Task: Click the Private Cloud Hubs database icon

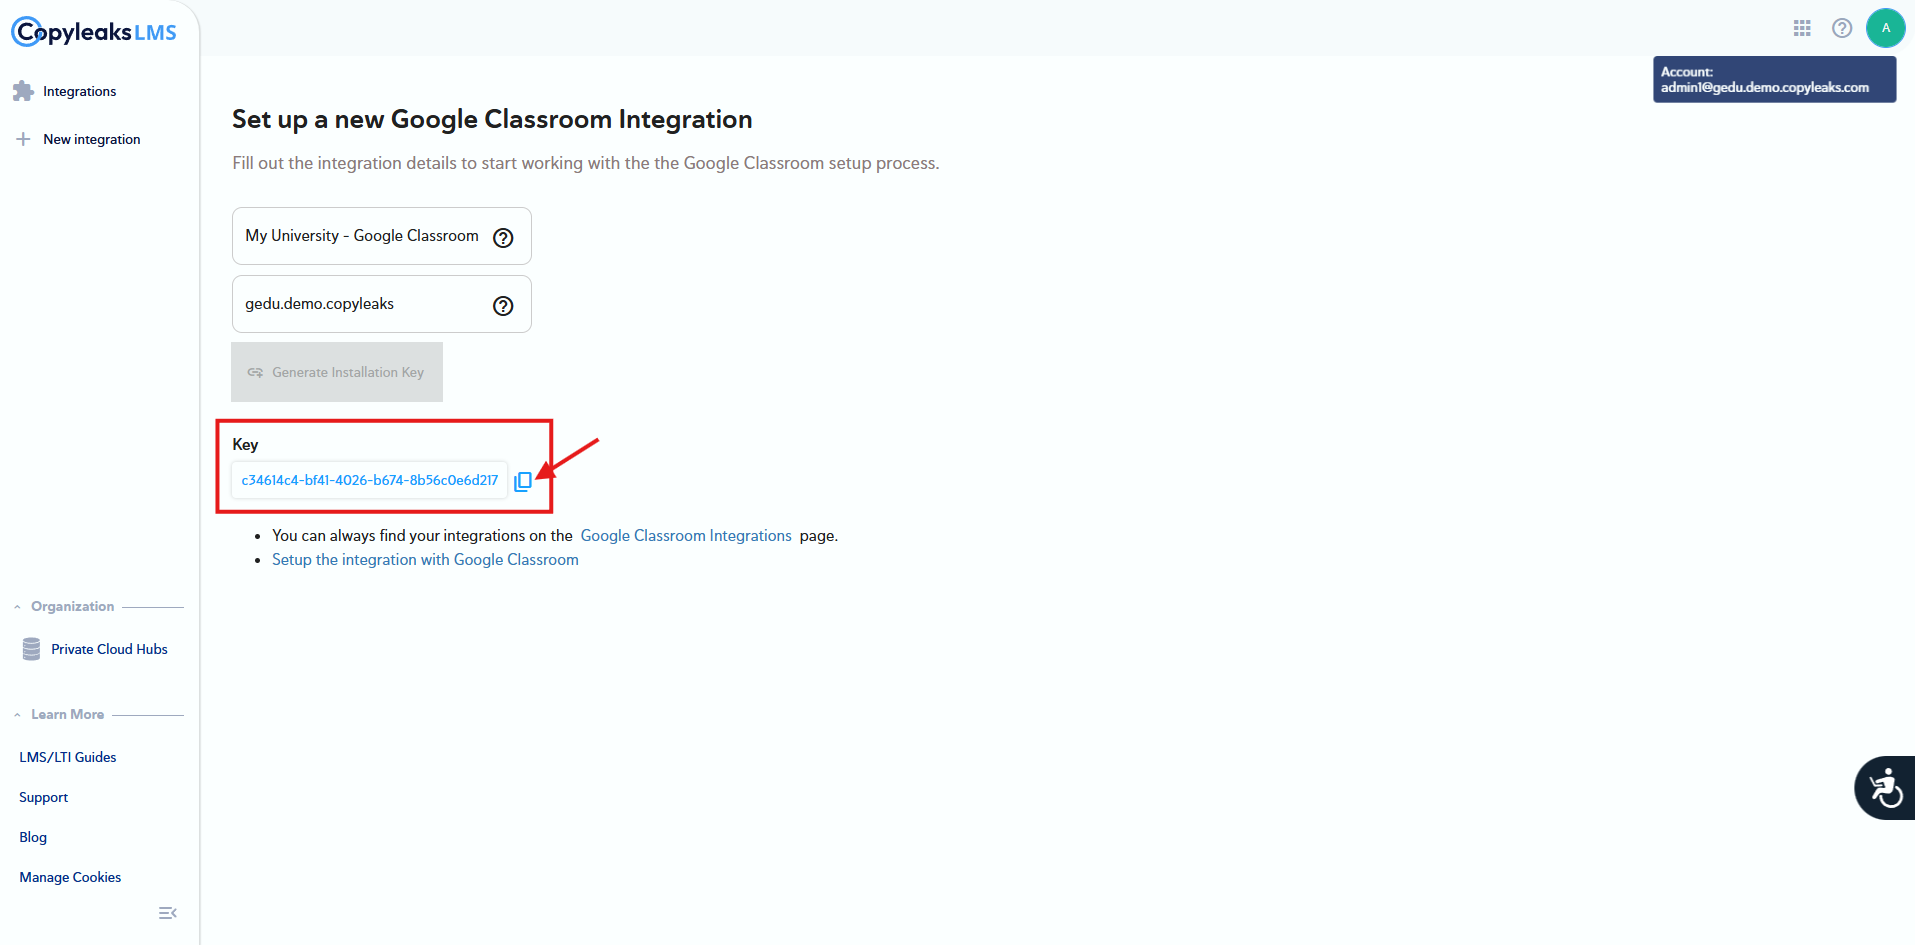Action: [x=32, y=649]
